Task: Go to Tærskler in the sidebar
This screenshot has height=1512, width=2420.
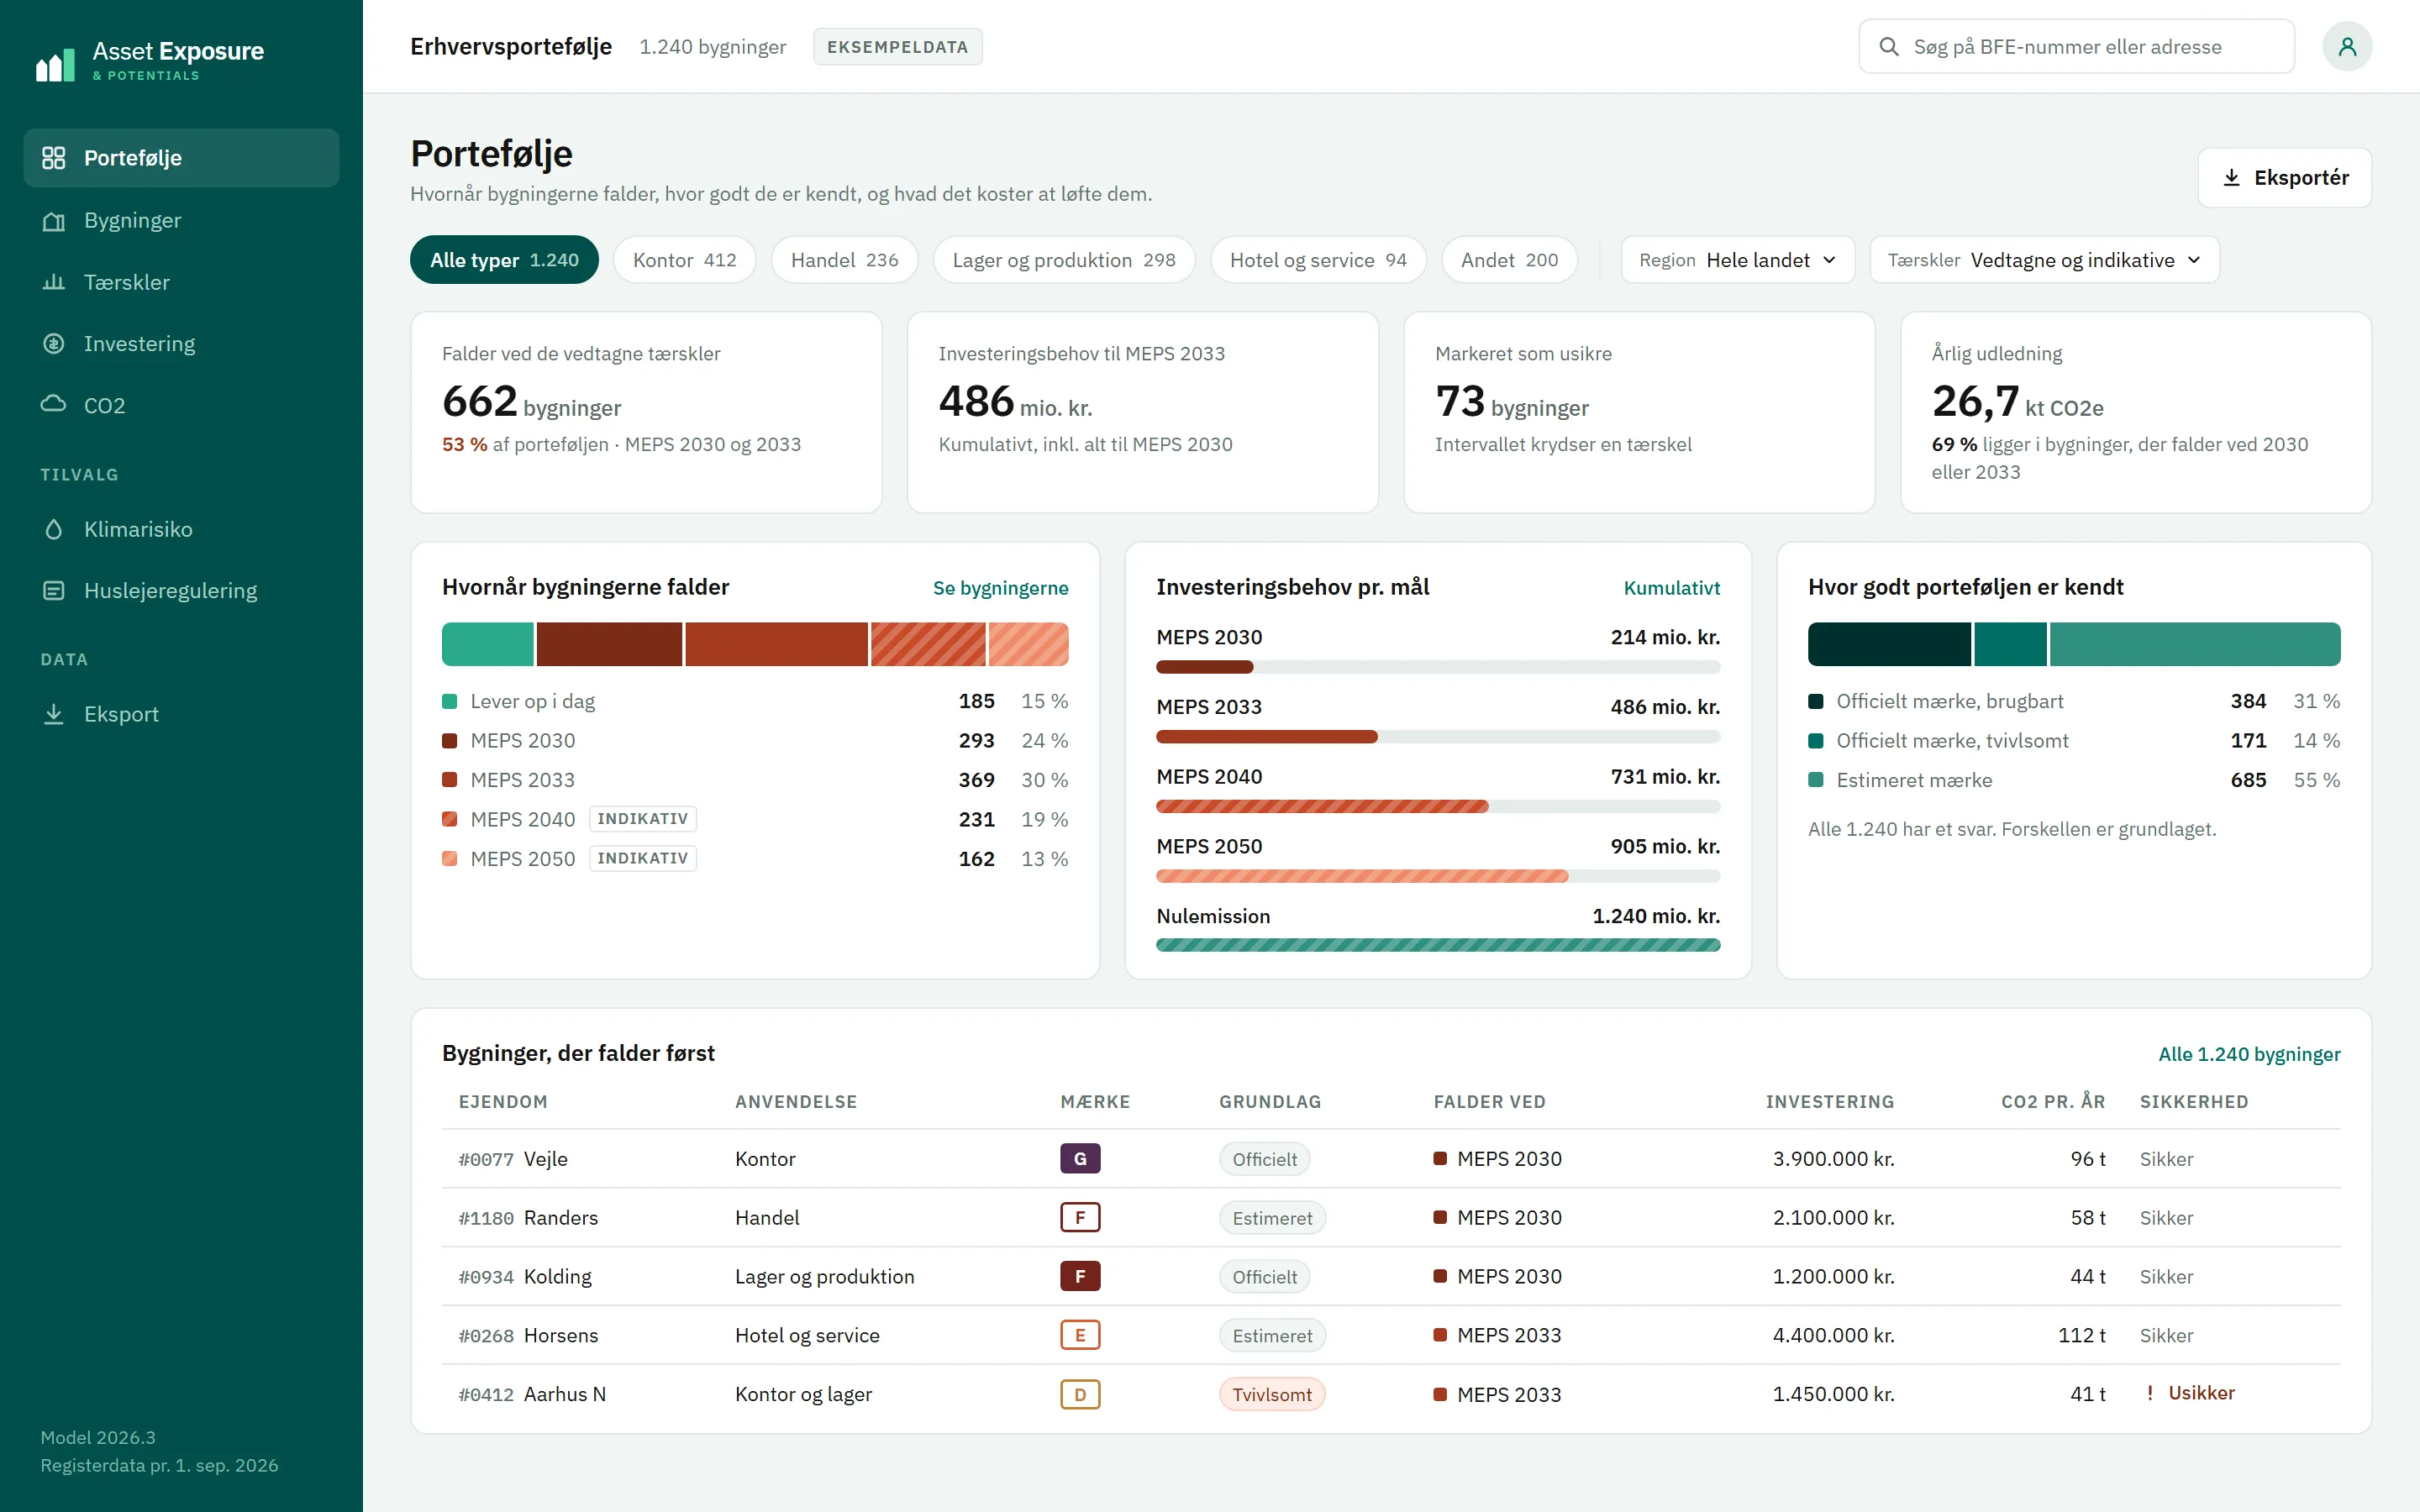Action: [x=181, y=282]
